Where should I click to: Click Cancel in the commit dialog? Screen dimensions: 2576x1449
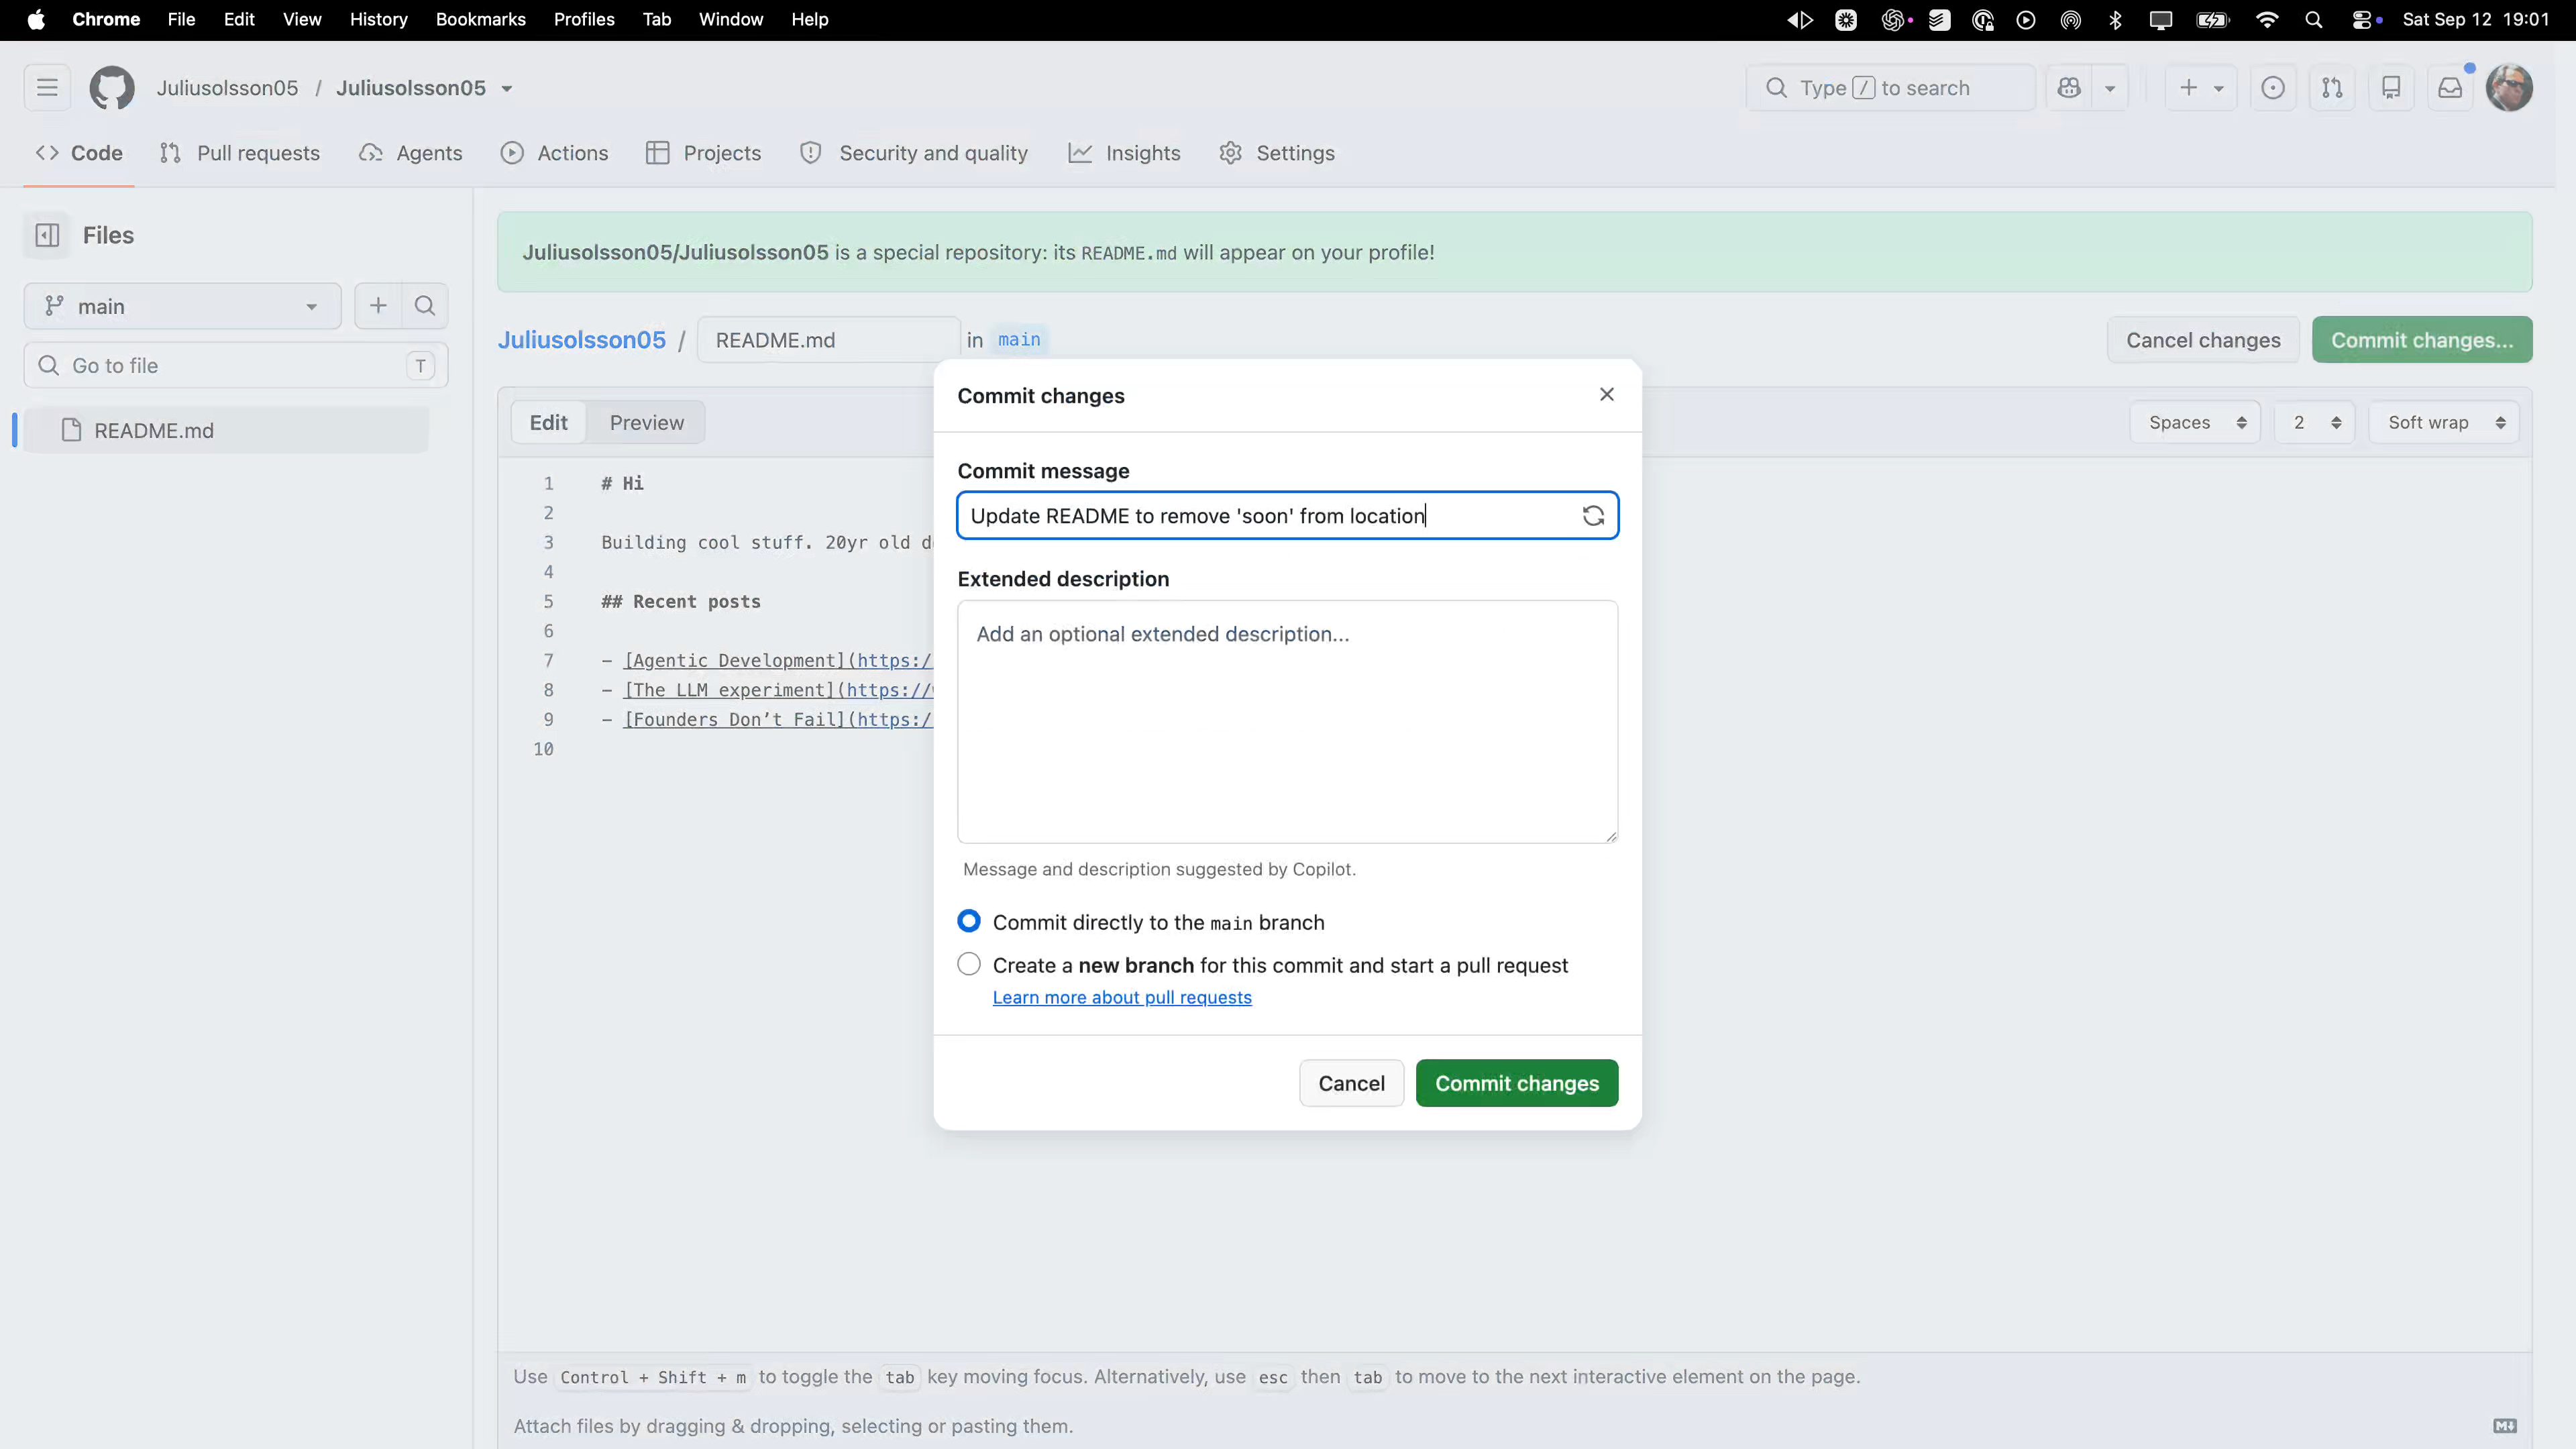coord(1351,1083)
